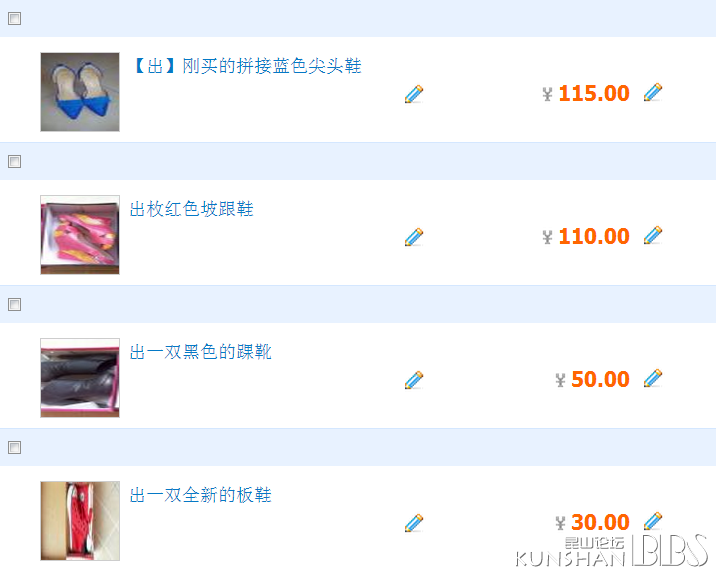Edit price pencil next to 110.00

[653, 235]
